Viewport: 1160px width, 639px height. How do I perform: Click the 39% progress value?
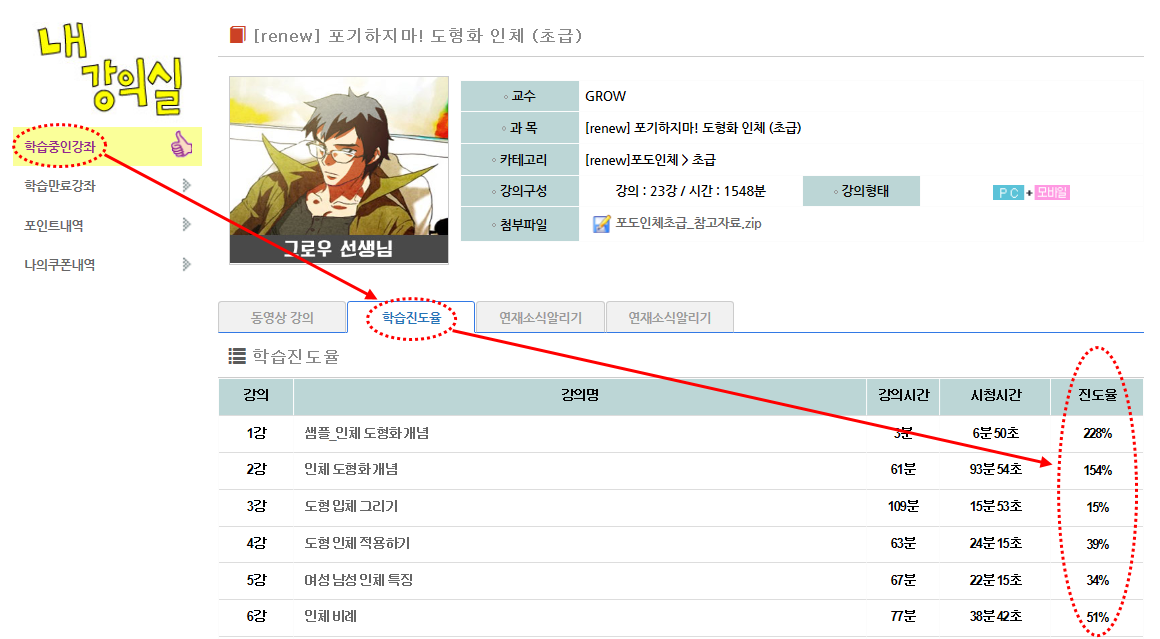click(1097, 544)
